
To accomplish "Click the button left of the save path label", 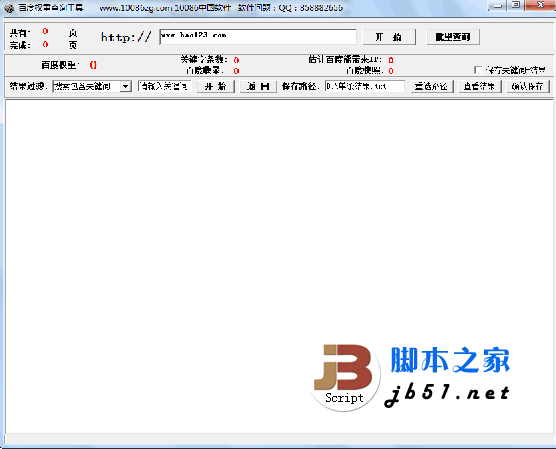I will coord(258,86).
